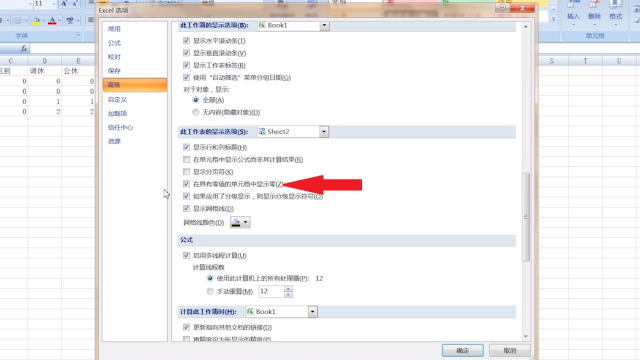Open the 加载项 options category
Screen dimensions: 640x360
pyautogui.click(x=117, y=113)
